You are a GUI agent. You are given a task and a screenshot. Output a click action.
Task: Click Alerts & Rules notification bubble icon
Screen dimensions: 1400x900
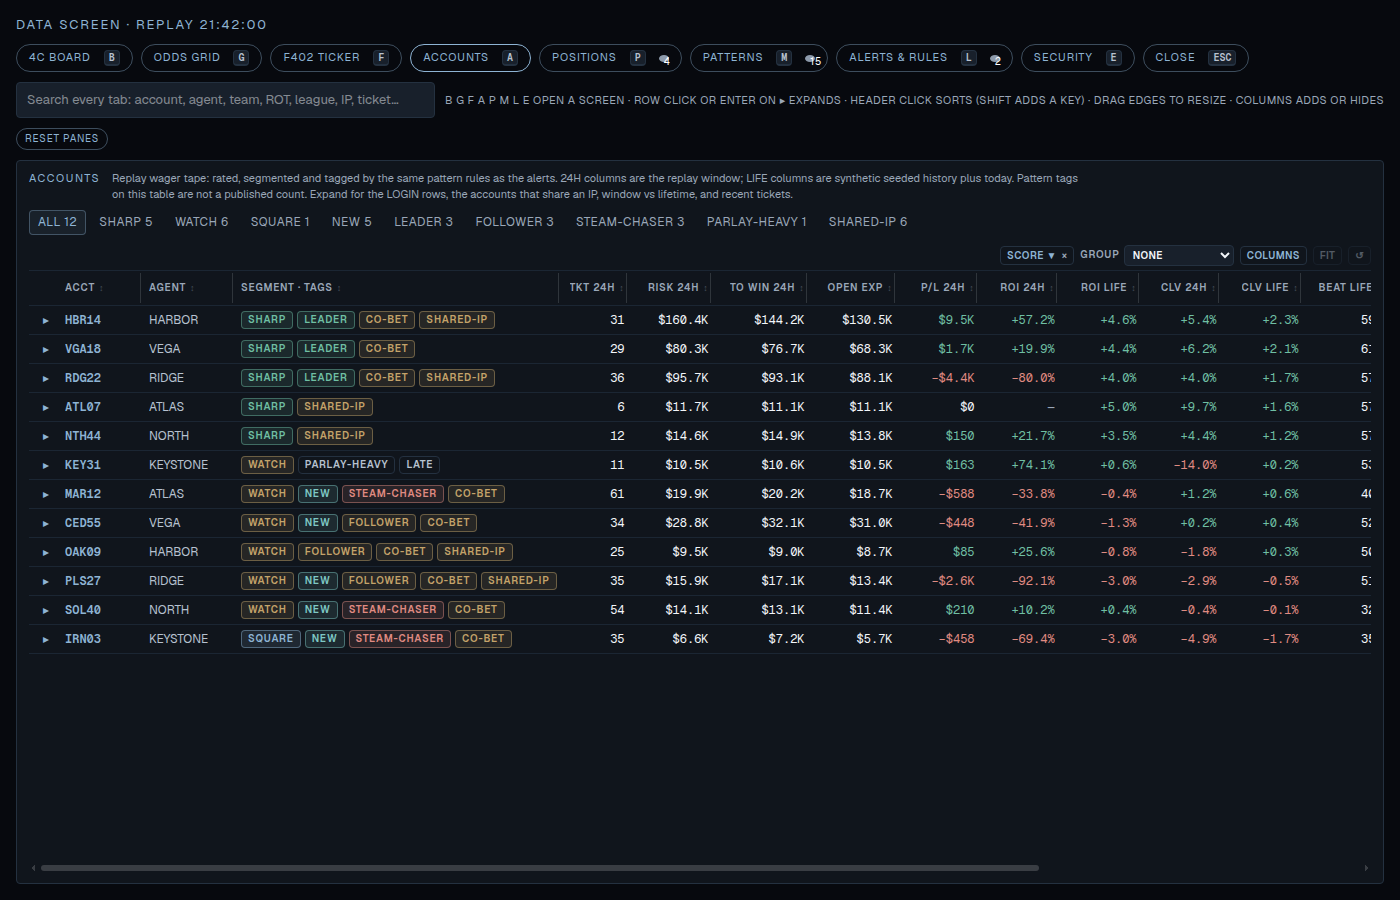(995, 59)
